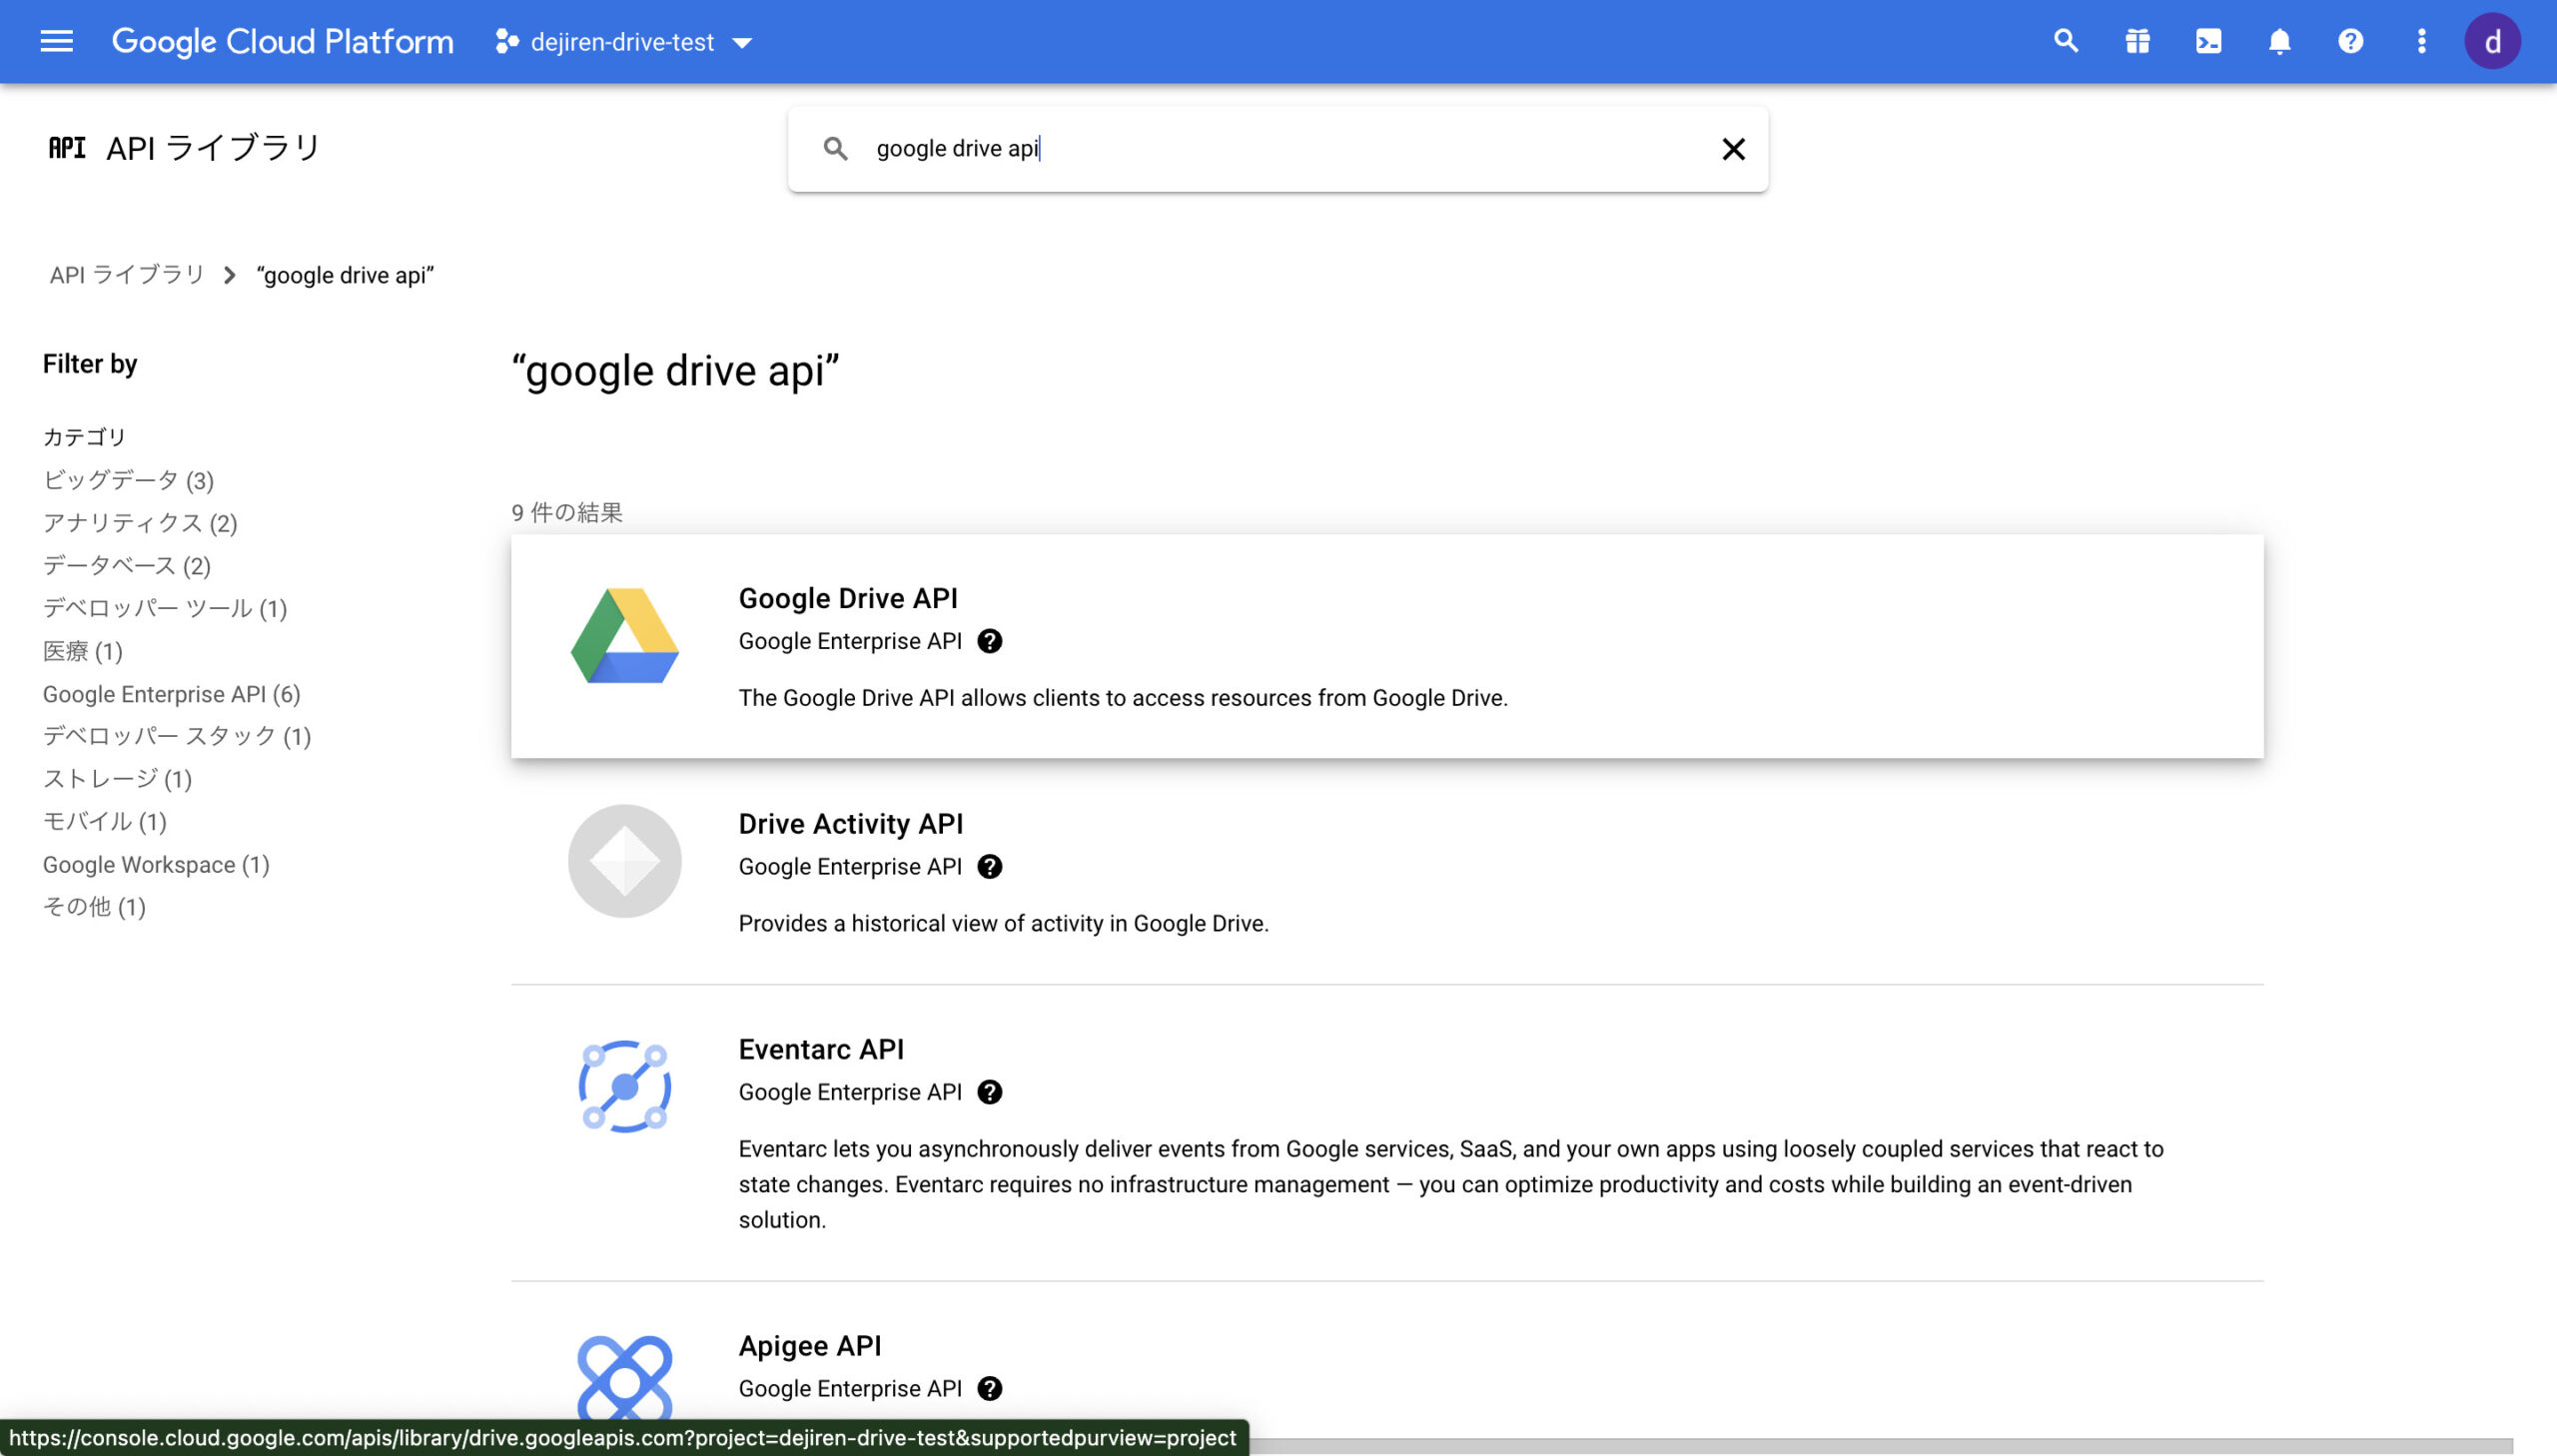Click help icon under Drive Activity API
Screen dimensions: 2557x1456
(x=989, y=867)
